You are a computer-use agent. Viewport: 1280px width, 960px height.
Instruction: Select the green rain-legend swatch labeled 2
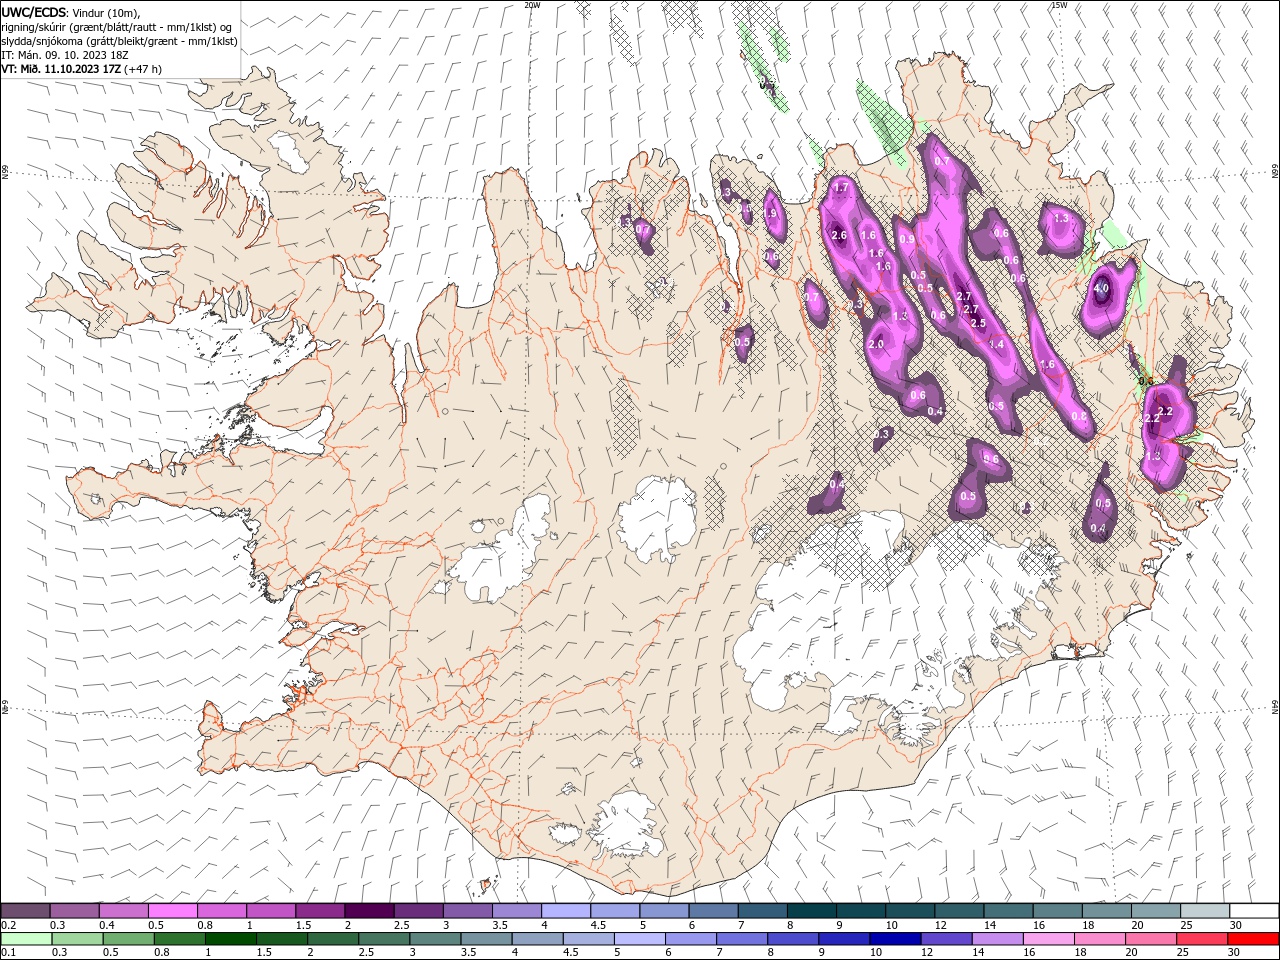click(333, 939)
